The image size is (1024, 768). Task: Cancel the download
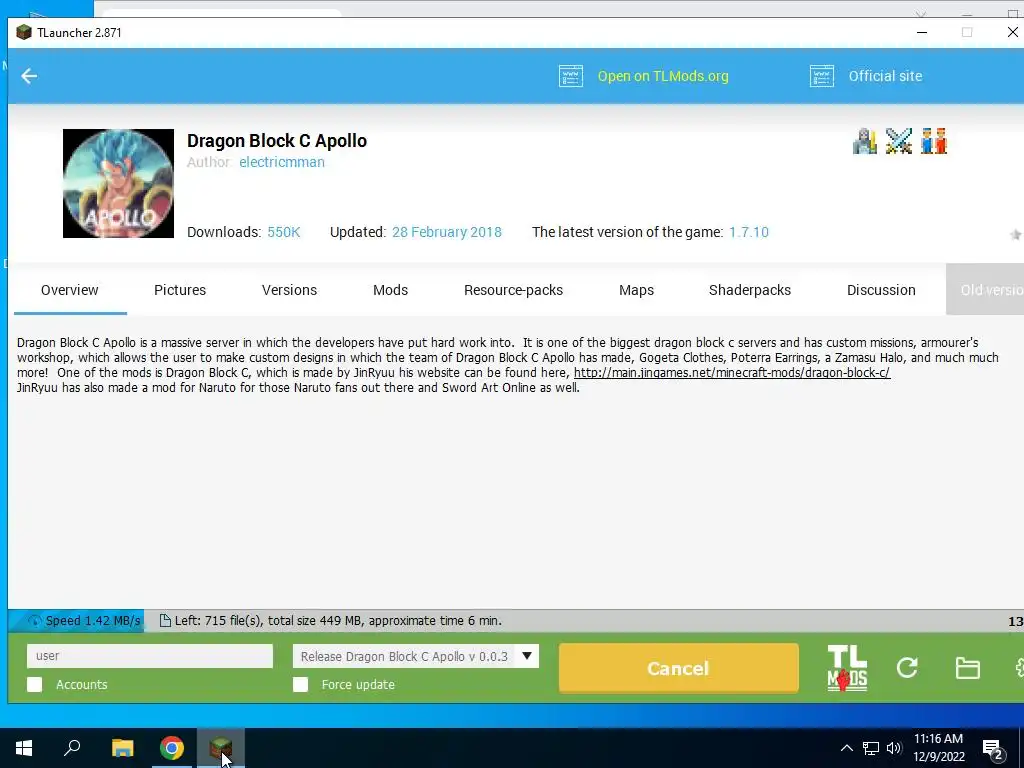coord(679,668)
